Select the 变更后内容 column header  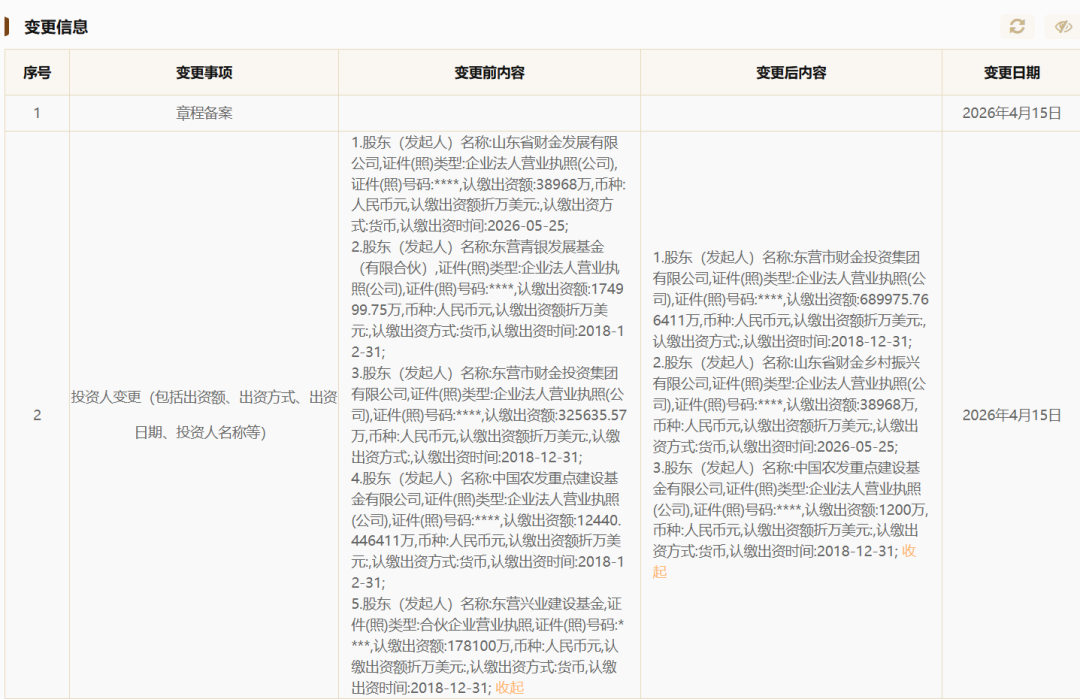[x=791, y=73]
